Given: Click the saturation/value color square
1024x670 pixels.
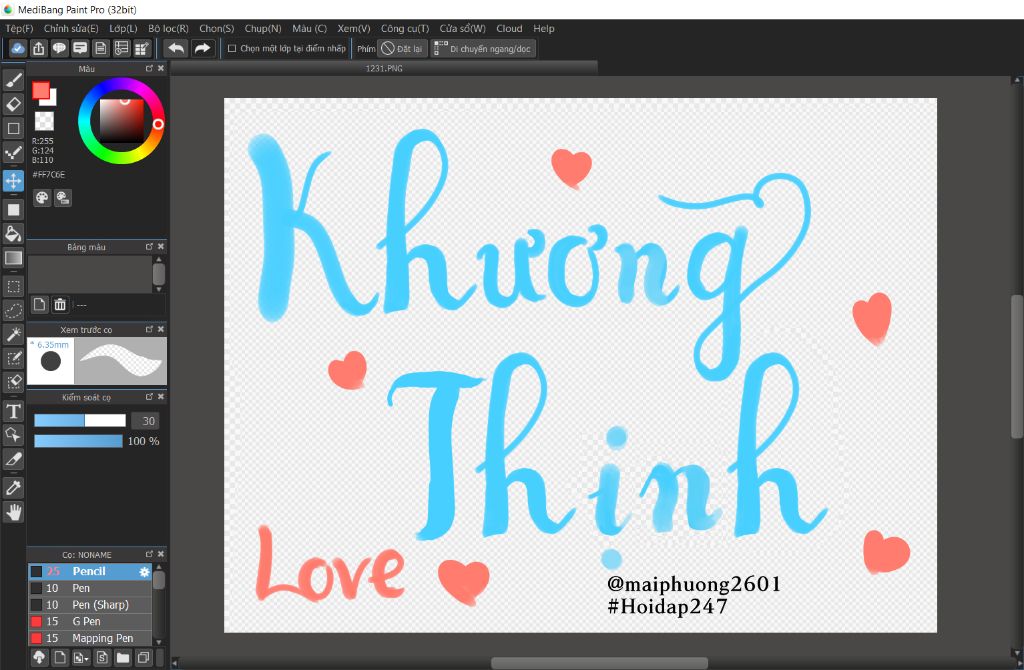Looking at the screenshot, I should [x=121, y=121].
